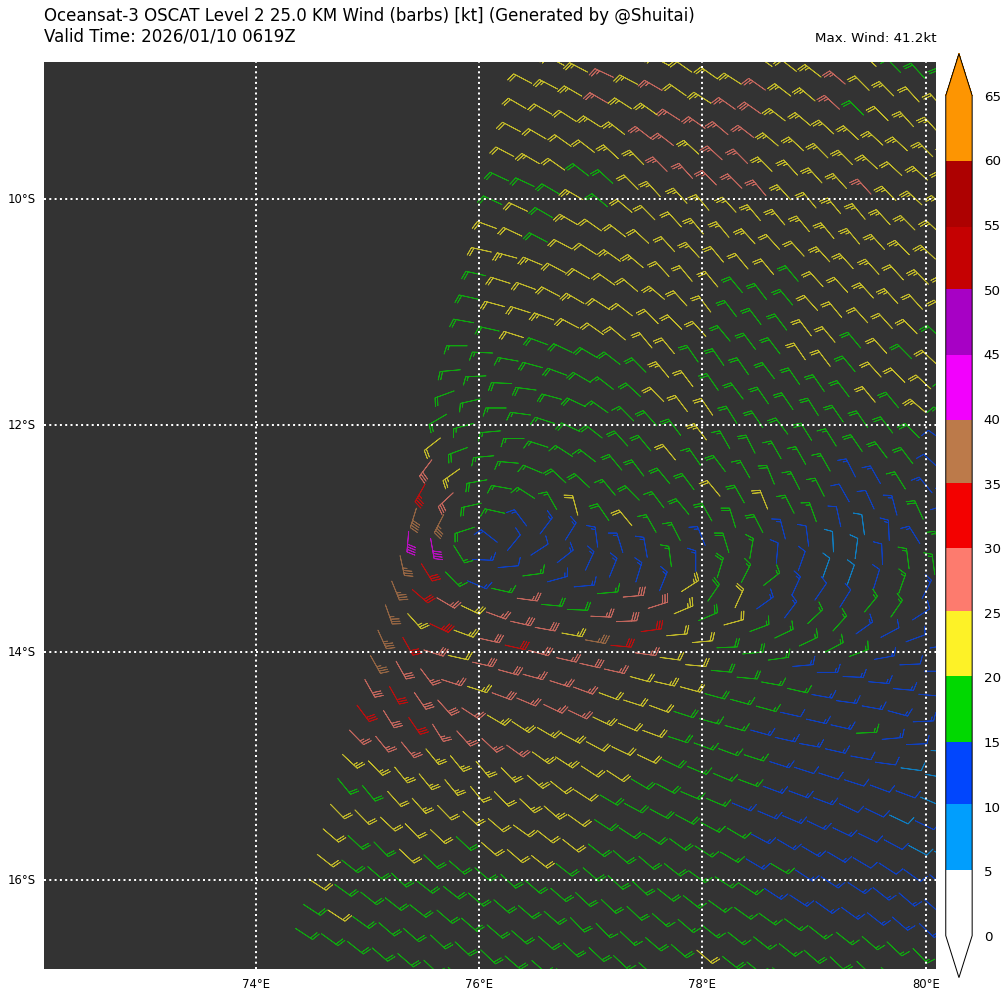This screenshot has height=998, width=1008.
Task: Choose the light blue 5–10 kt colorbar segment
Action: tap(958, 837)
